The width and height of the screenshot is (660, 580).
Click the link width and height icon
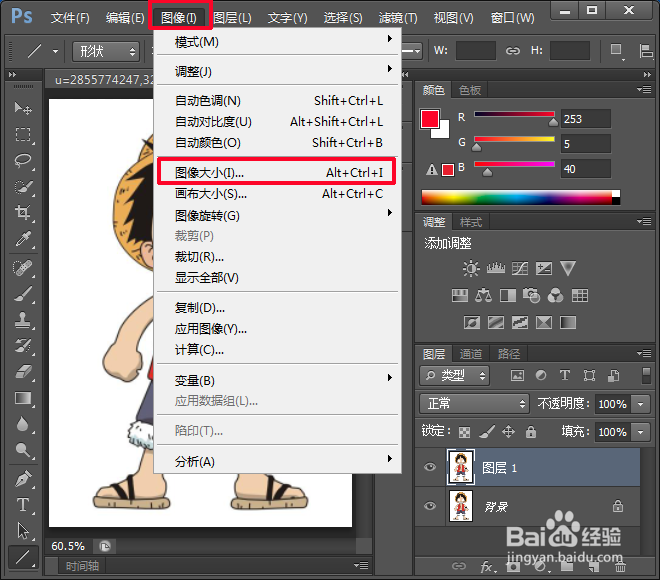point(513,51)
